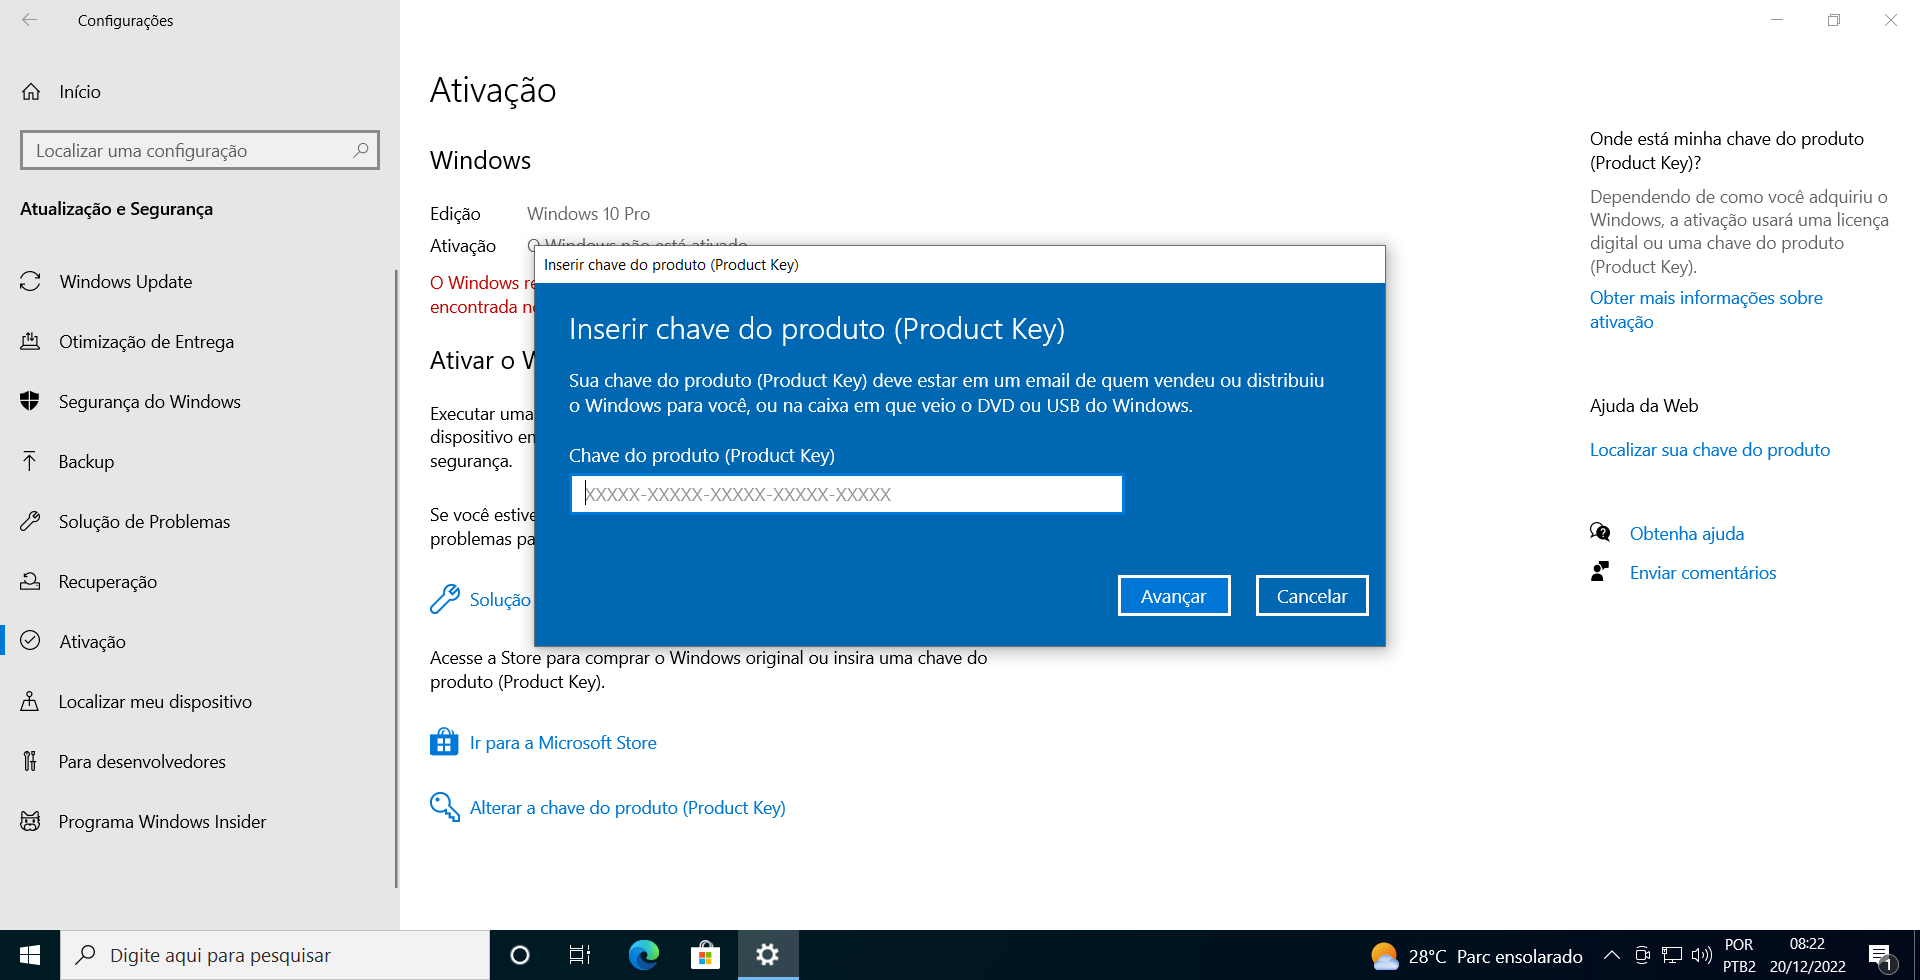This screenshot has width=1920, height=980.
Task: Select Recuperação in the sidebar
Action: tap(108, 581)
